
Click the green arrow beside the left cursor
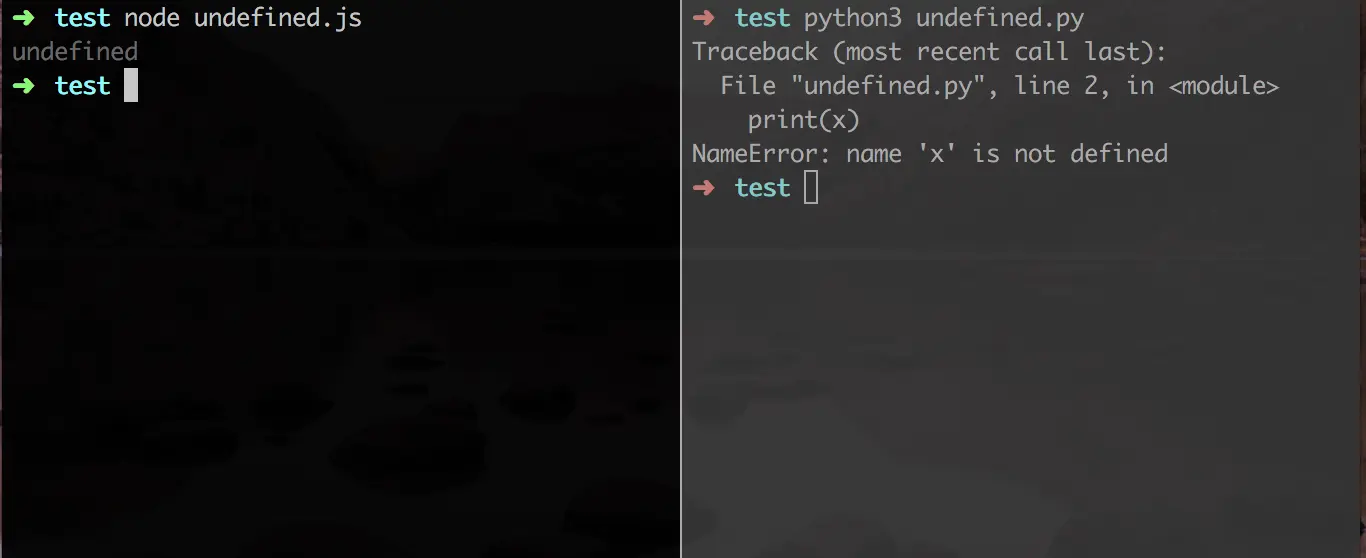coord(24,86)
